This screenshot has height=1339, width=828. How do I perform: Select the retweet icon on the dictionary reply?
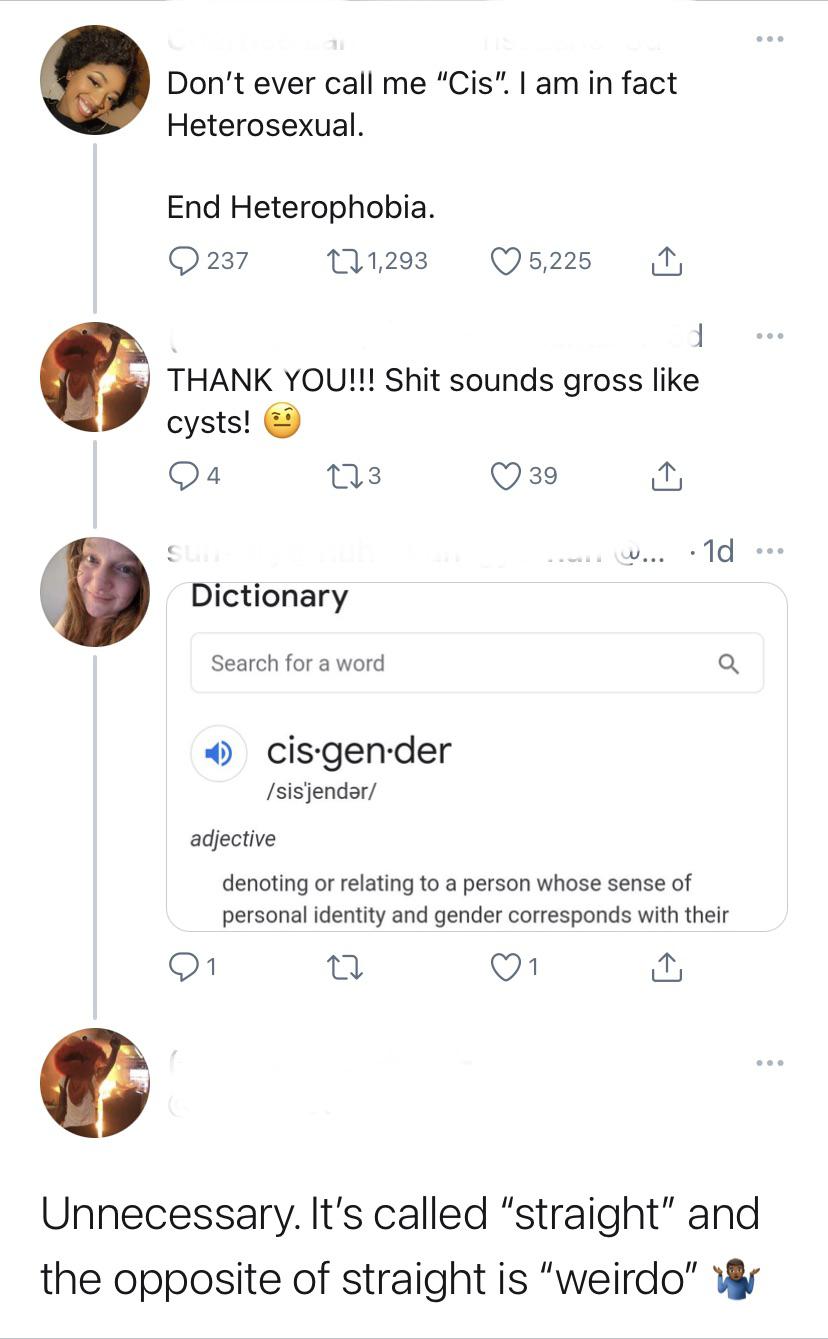(x=345, y=966)
